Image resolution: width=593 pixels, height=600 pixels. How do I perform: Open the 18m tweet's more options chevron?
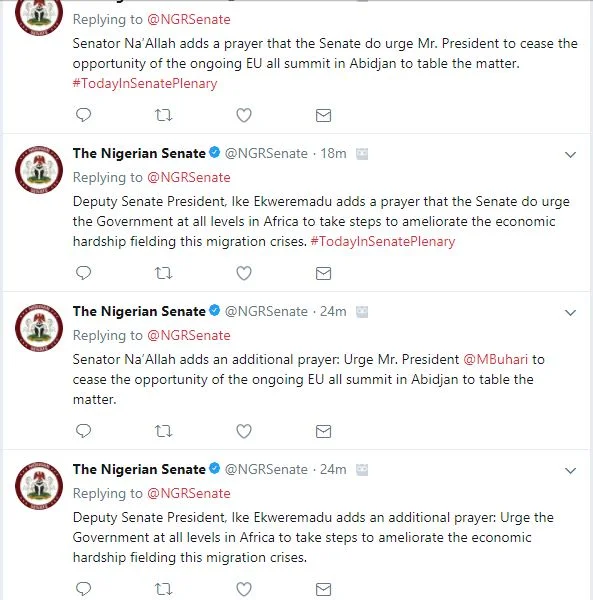click(x=570, y=155)
